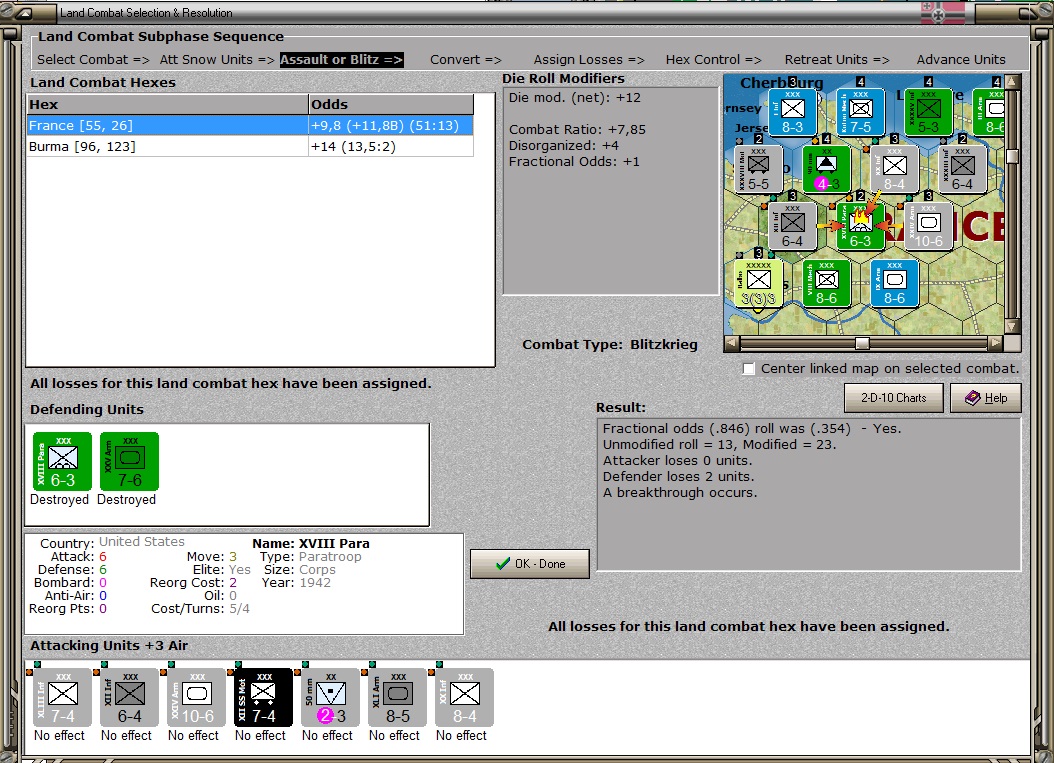The image size is (1054, 763).
Task: Enable Center linked map on selected combat
Action: point(748,369)
